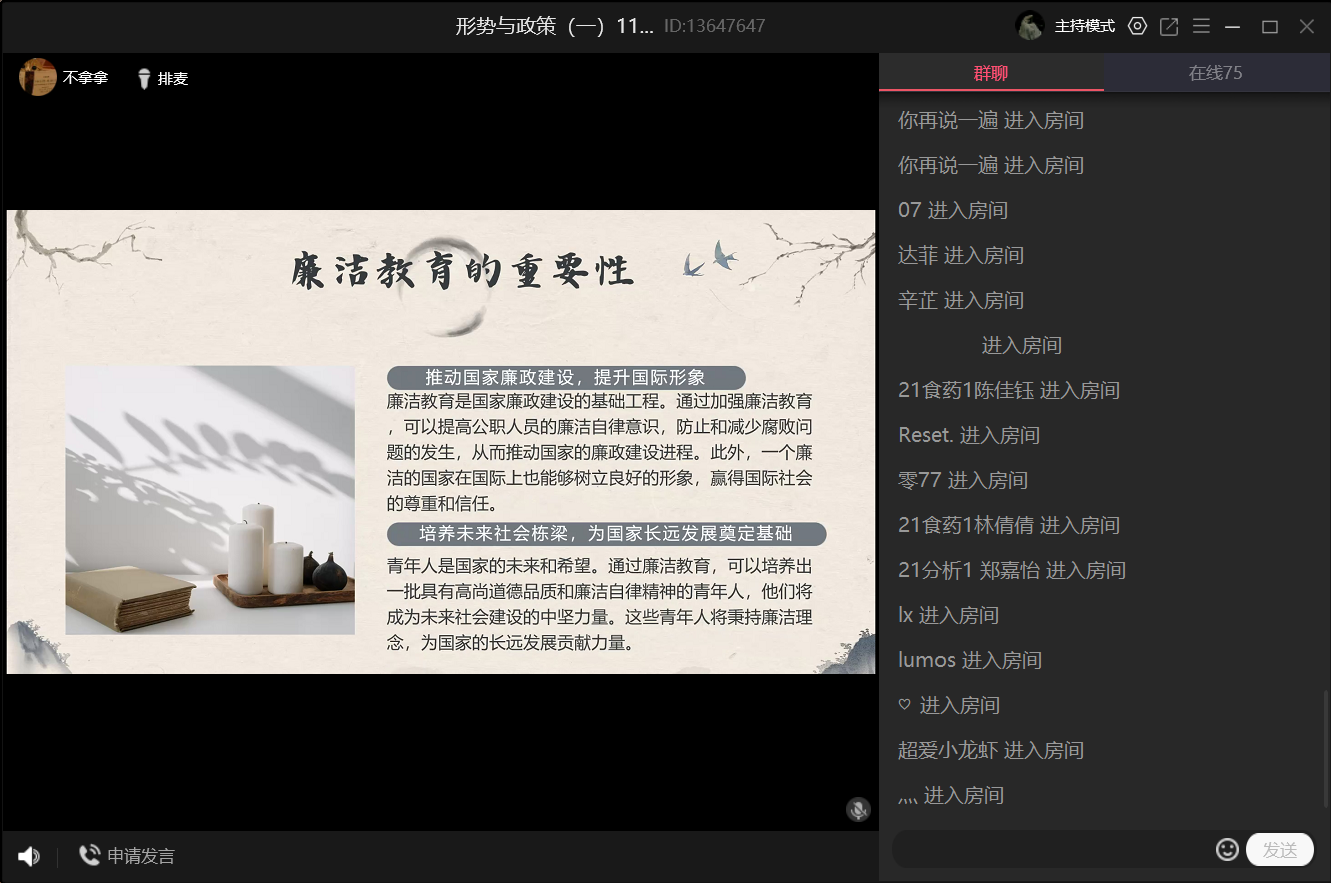Screen dimensions: 1331x883
Task: Click the shared slide 廉洁教育的重要性
Action: pyautogui.click(x=441, y=441)
